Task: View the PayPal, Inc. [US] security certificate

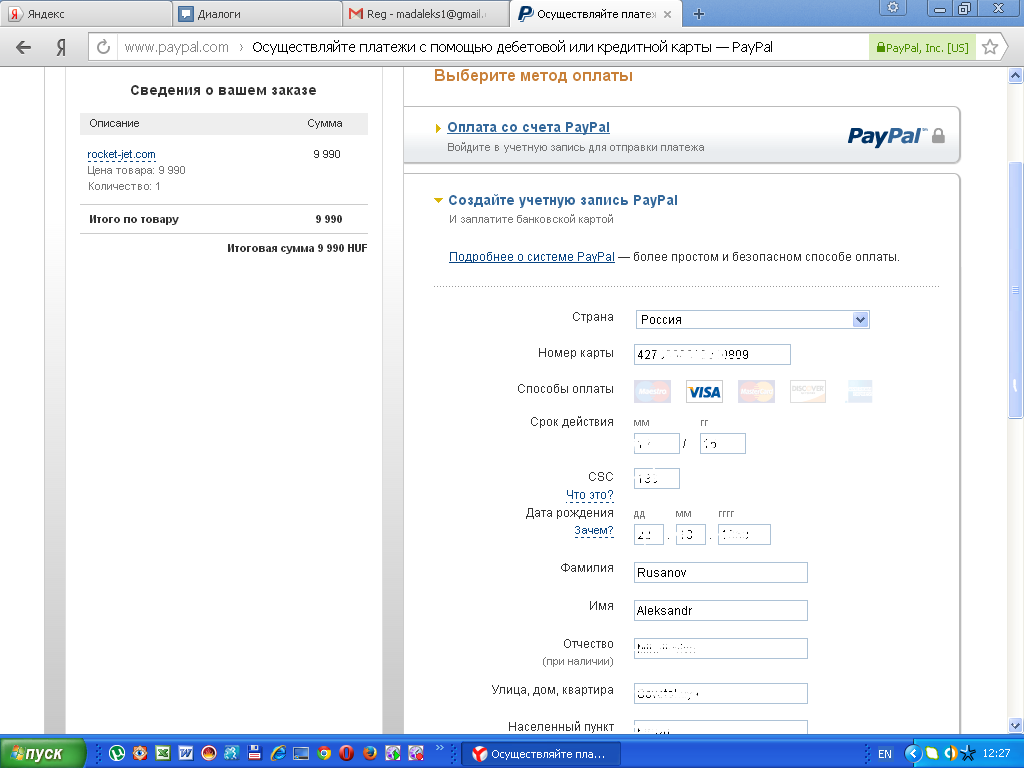Action: coord(922,48)
